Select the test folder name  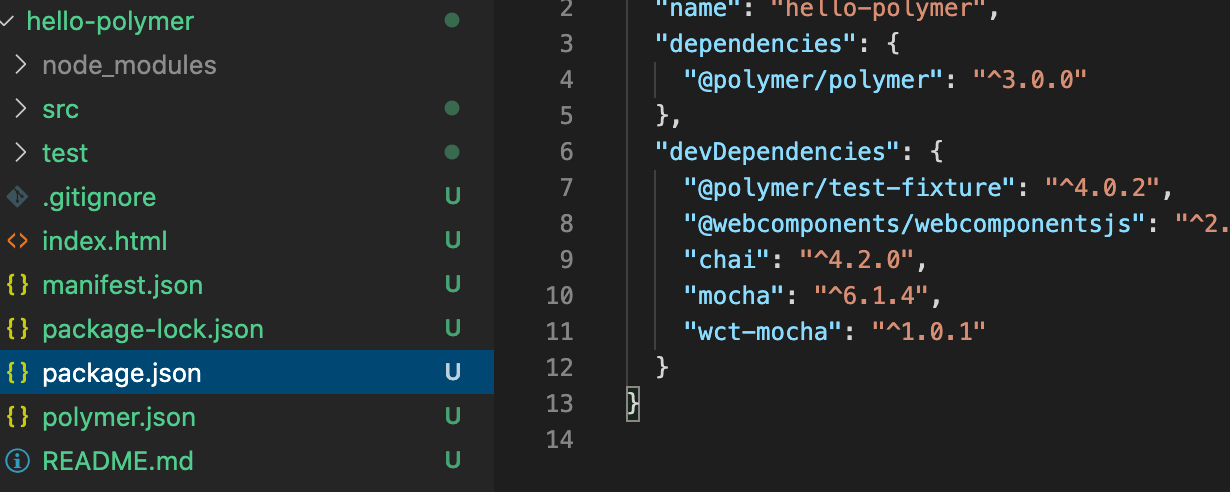[65, 153]
